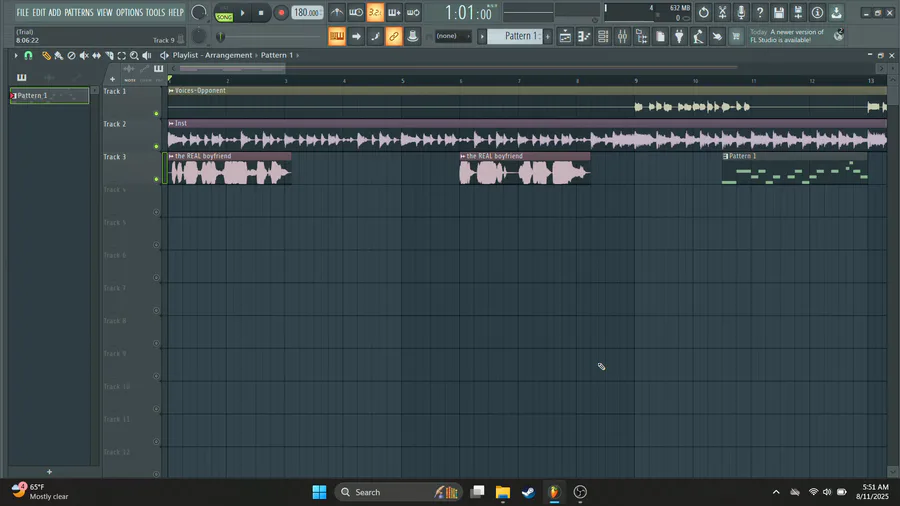Toggle recording countdown 3.2.1 button
Image resolution: width=900 pixels, height=506 pixels.
(x=375, y=12)
